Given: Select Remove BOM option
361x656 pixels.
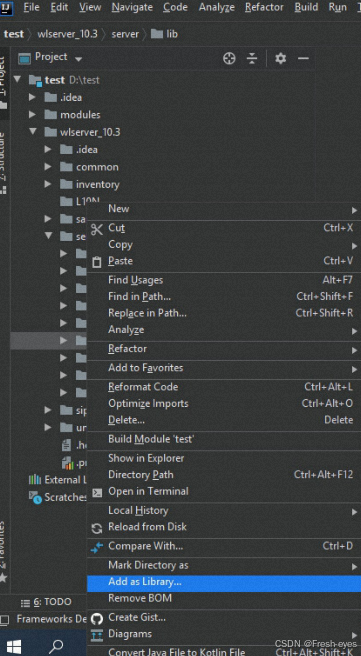Looking at the screenshot, I should [224, 598].
